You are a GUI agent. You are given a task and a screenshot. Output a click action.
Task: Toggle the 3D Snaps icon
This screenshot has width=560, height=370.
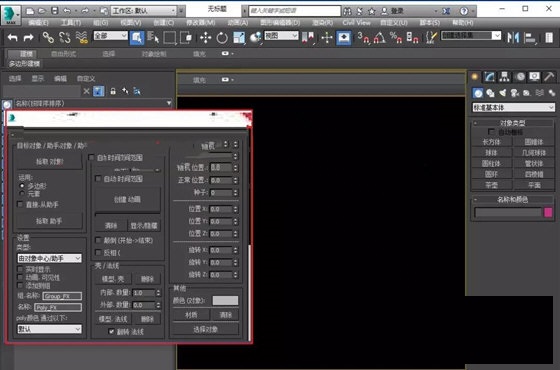click(x=364, y=37)
